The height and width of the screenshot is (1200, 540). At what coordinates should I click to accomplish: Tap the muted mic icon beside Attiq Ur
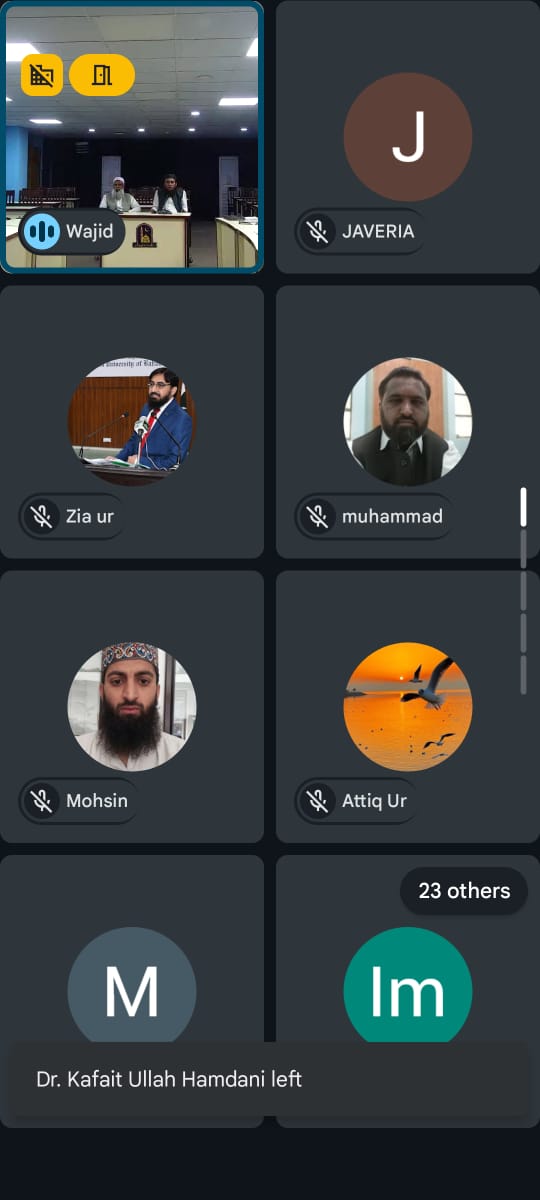(x=318, y=801)
